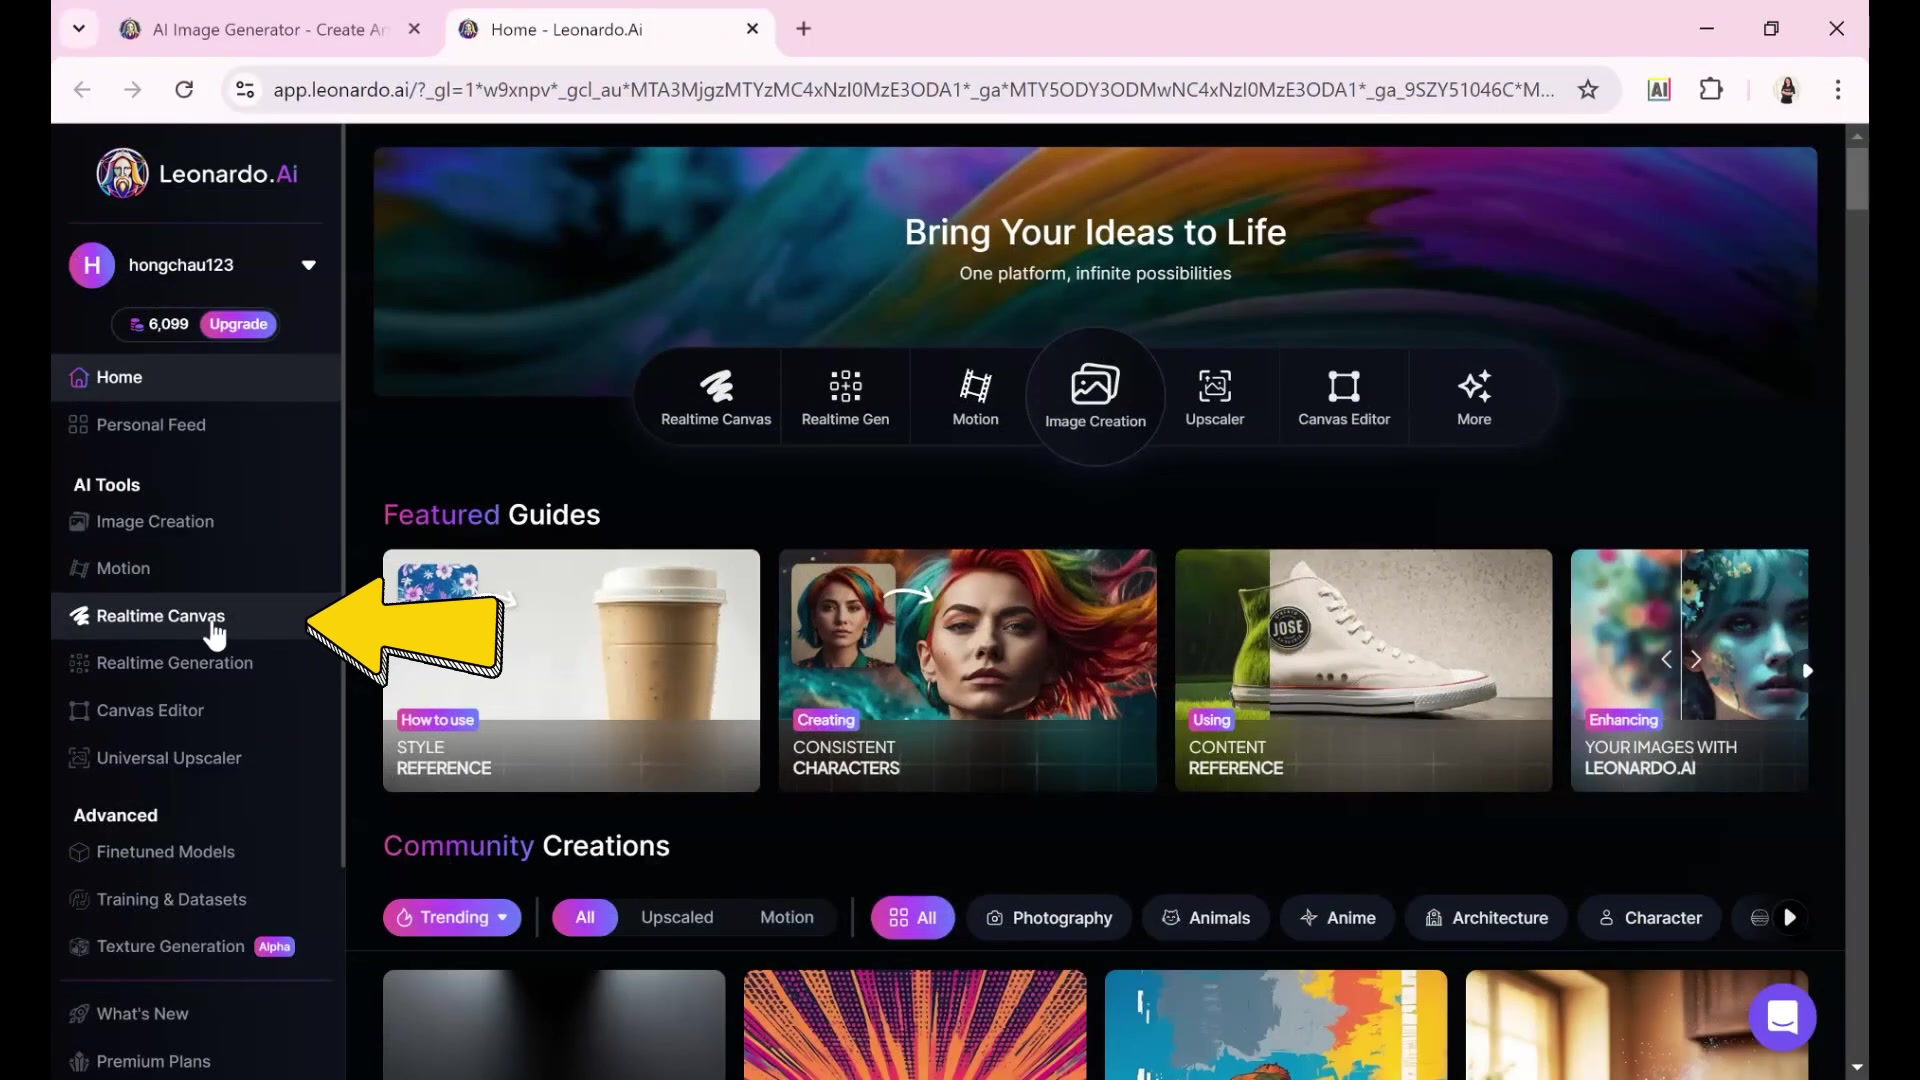Click the Leonardo.Ai logo
The image size is (1920, 1080).
pyautogui.click(x=197, y=174)
